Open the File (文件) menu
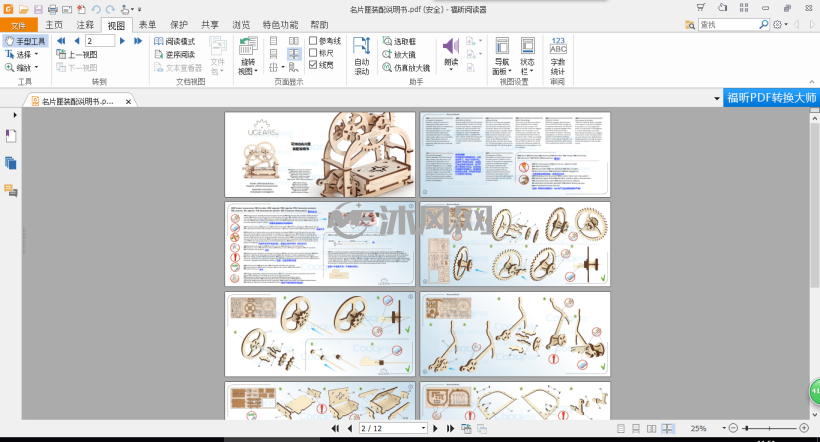 19,25
